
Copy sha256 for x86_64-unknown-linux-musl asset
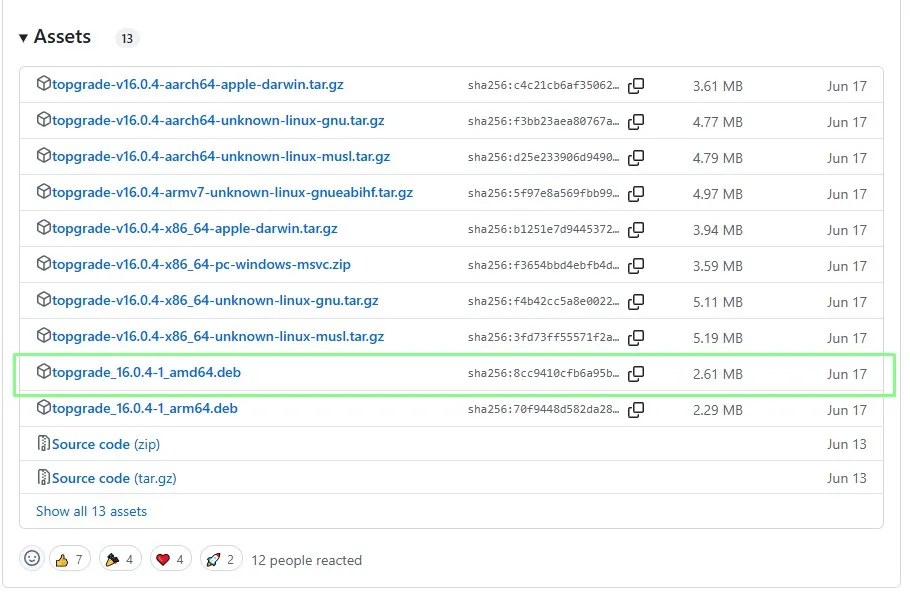[x=636, y=338]
